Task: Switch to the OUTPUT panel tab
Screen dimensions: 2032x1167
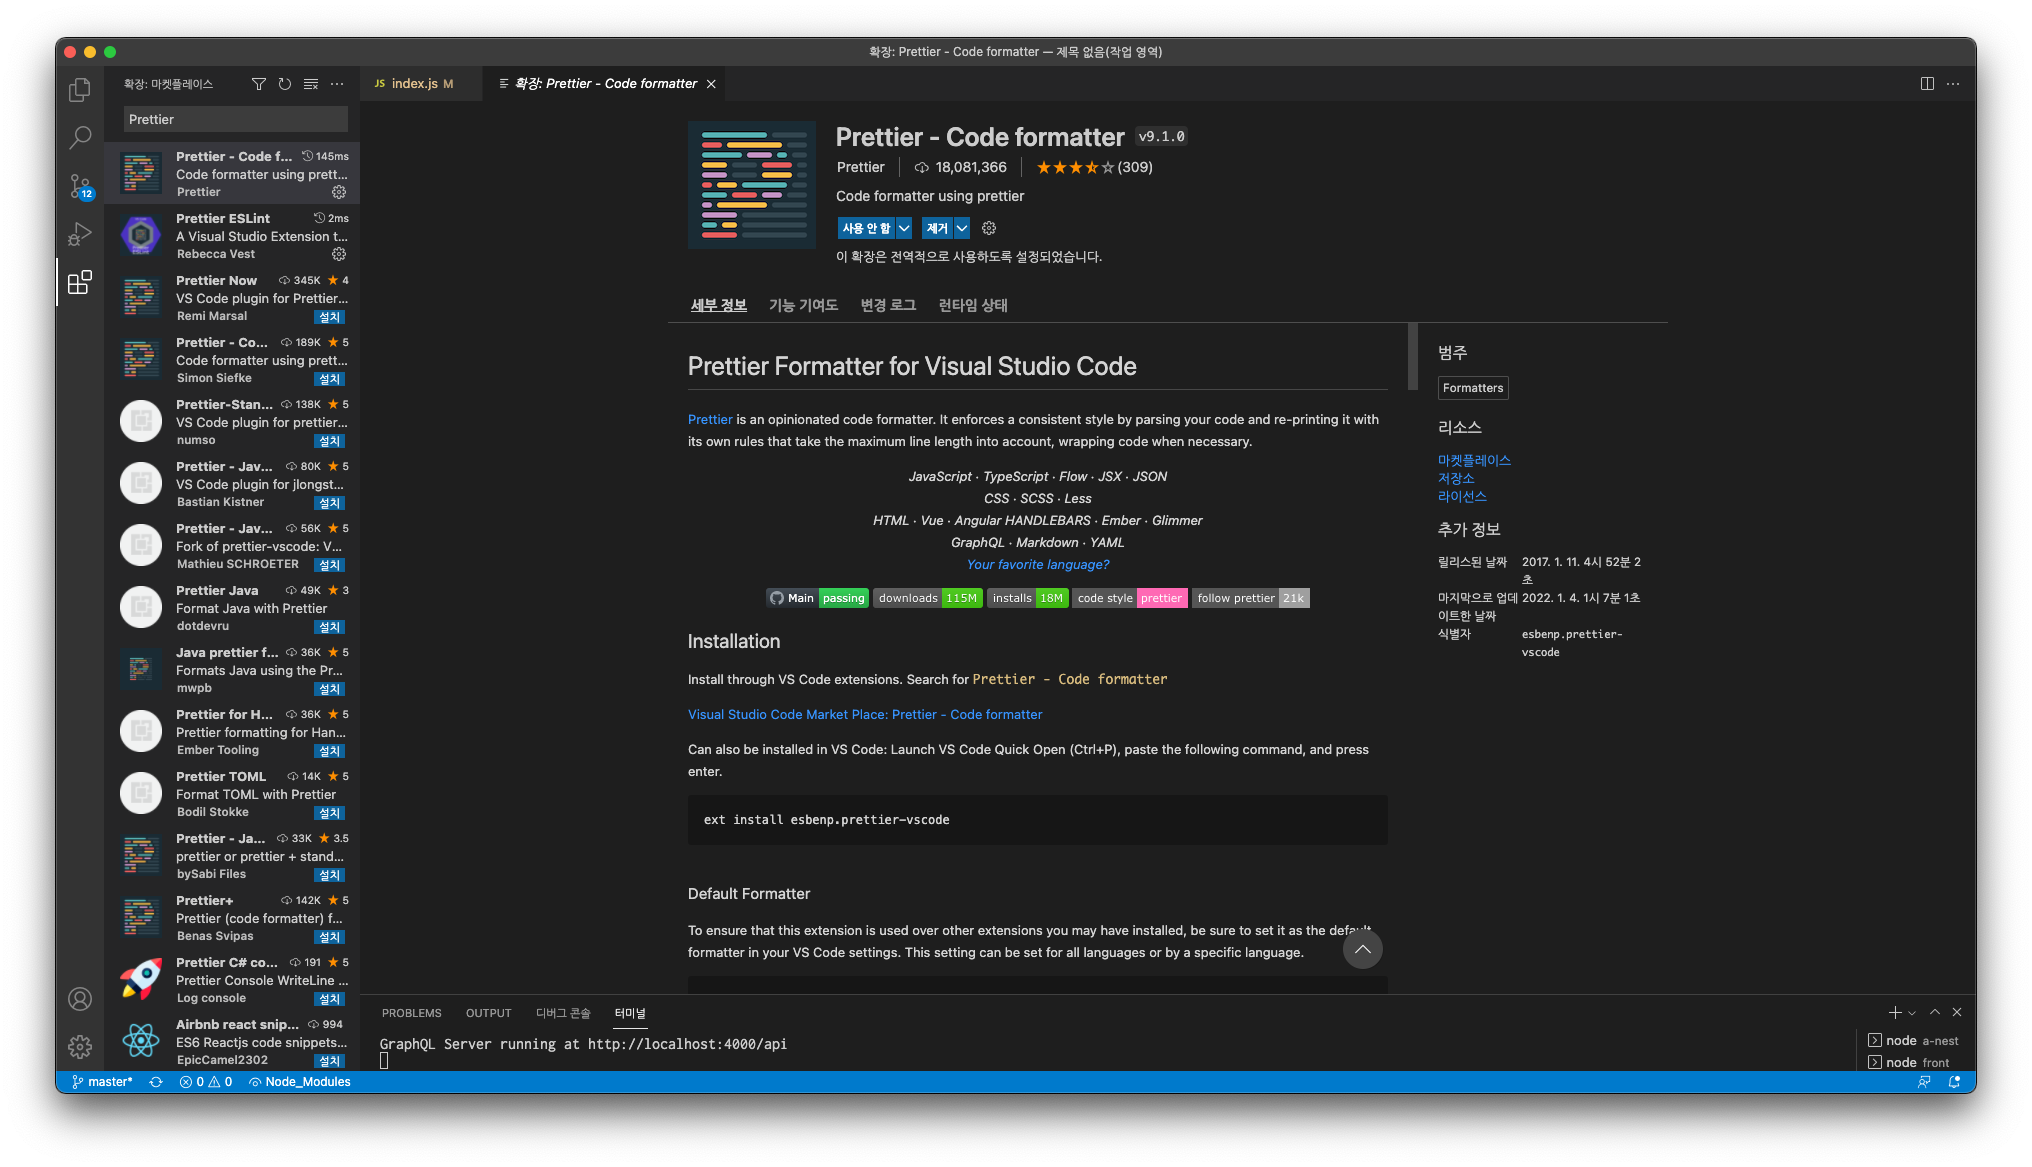Action: coord(488,1013)
